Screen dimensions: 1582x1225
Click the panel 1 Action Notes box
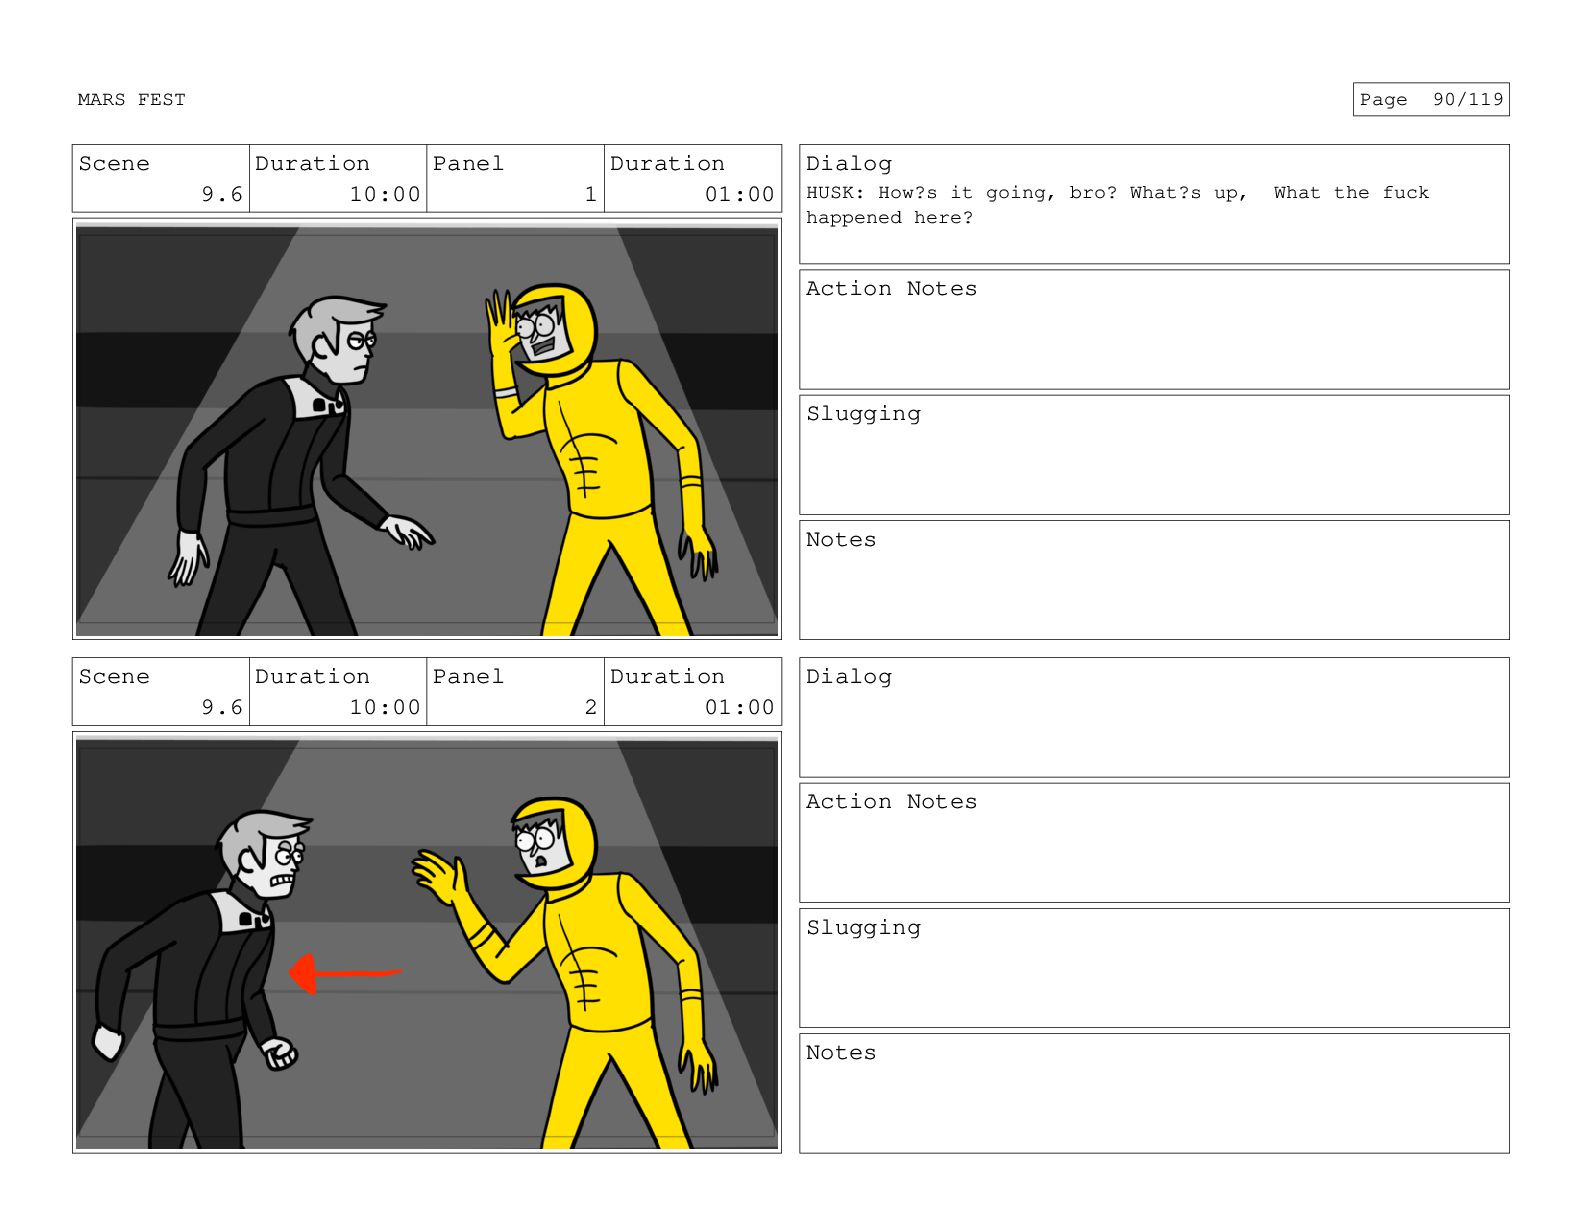[1154, 330]
